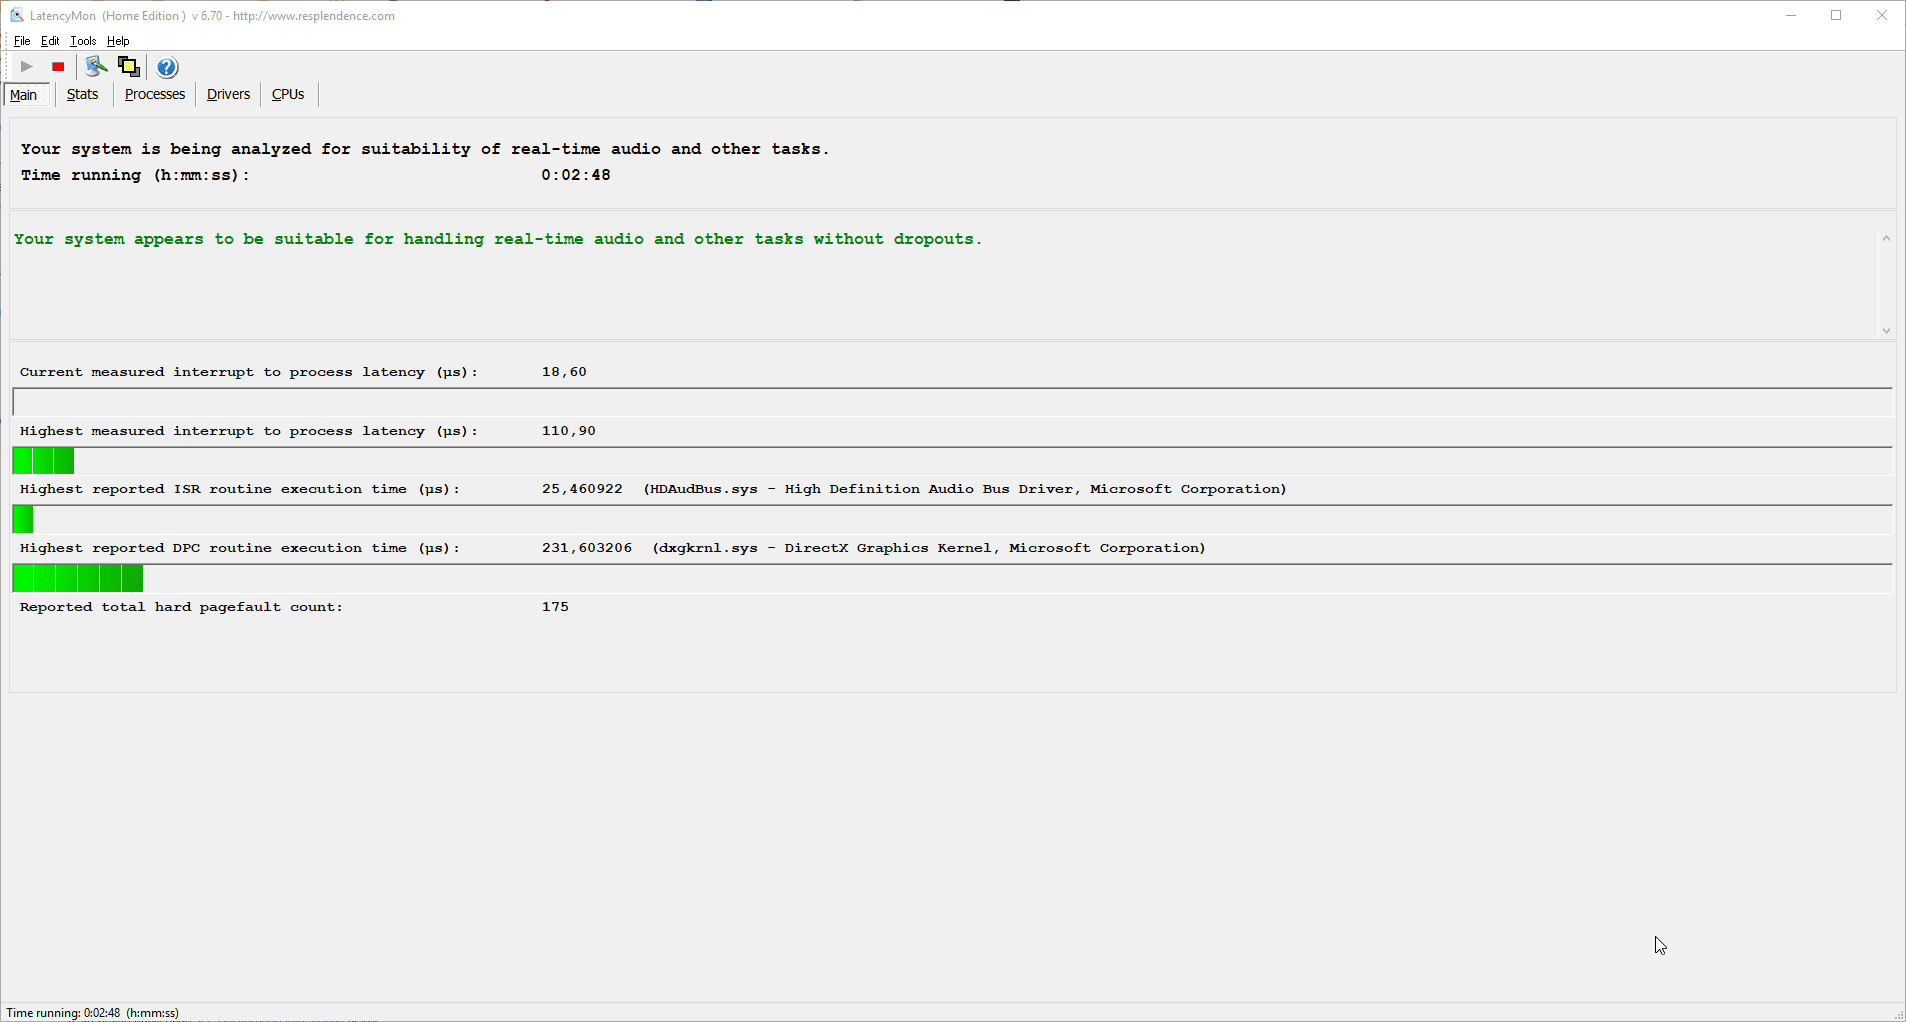Image resolution: width=1906 pixels, height=1022 pixels.
Task: Open the Edit menu
Action: (50, 41)
